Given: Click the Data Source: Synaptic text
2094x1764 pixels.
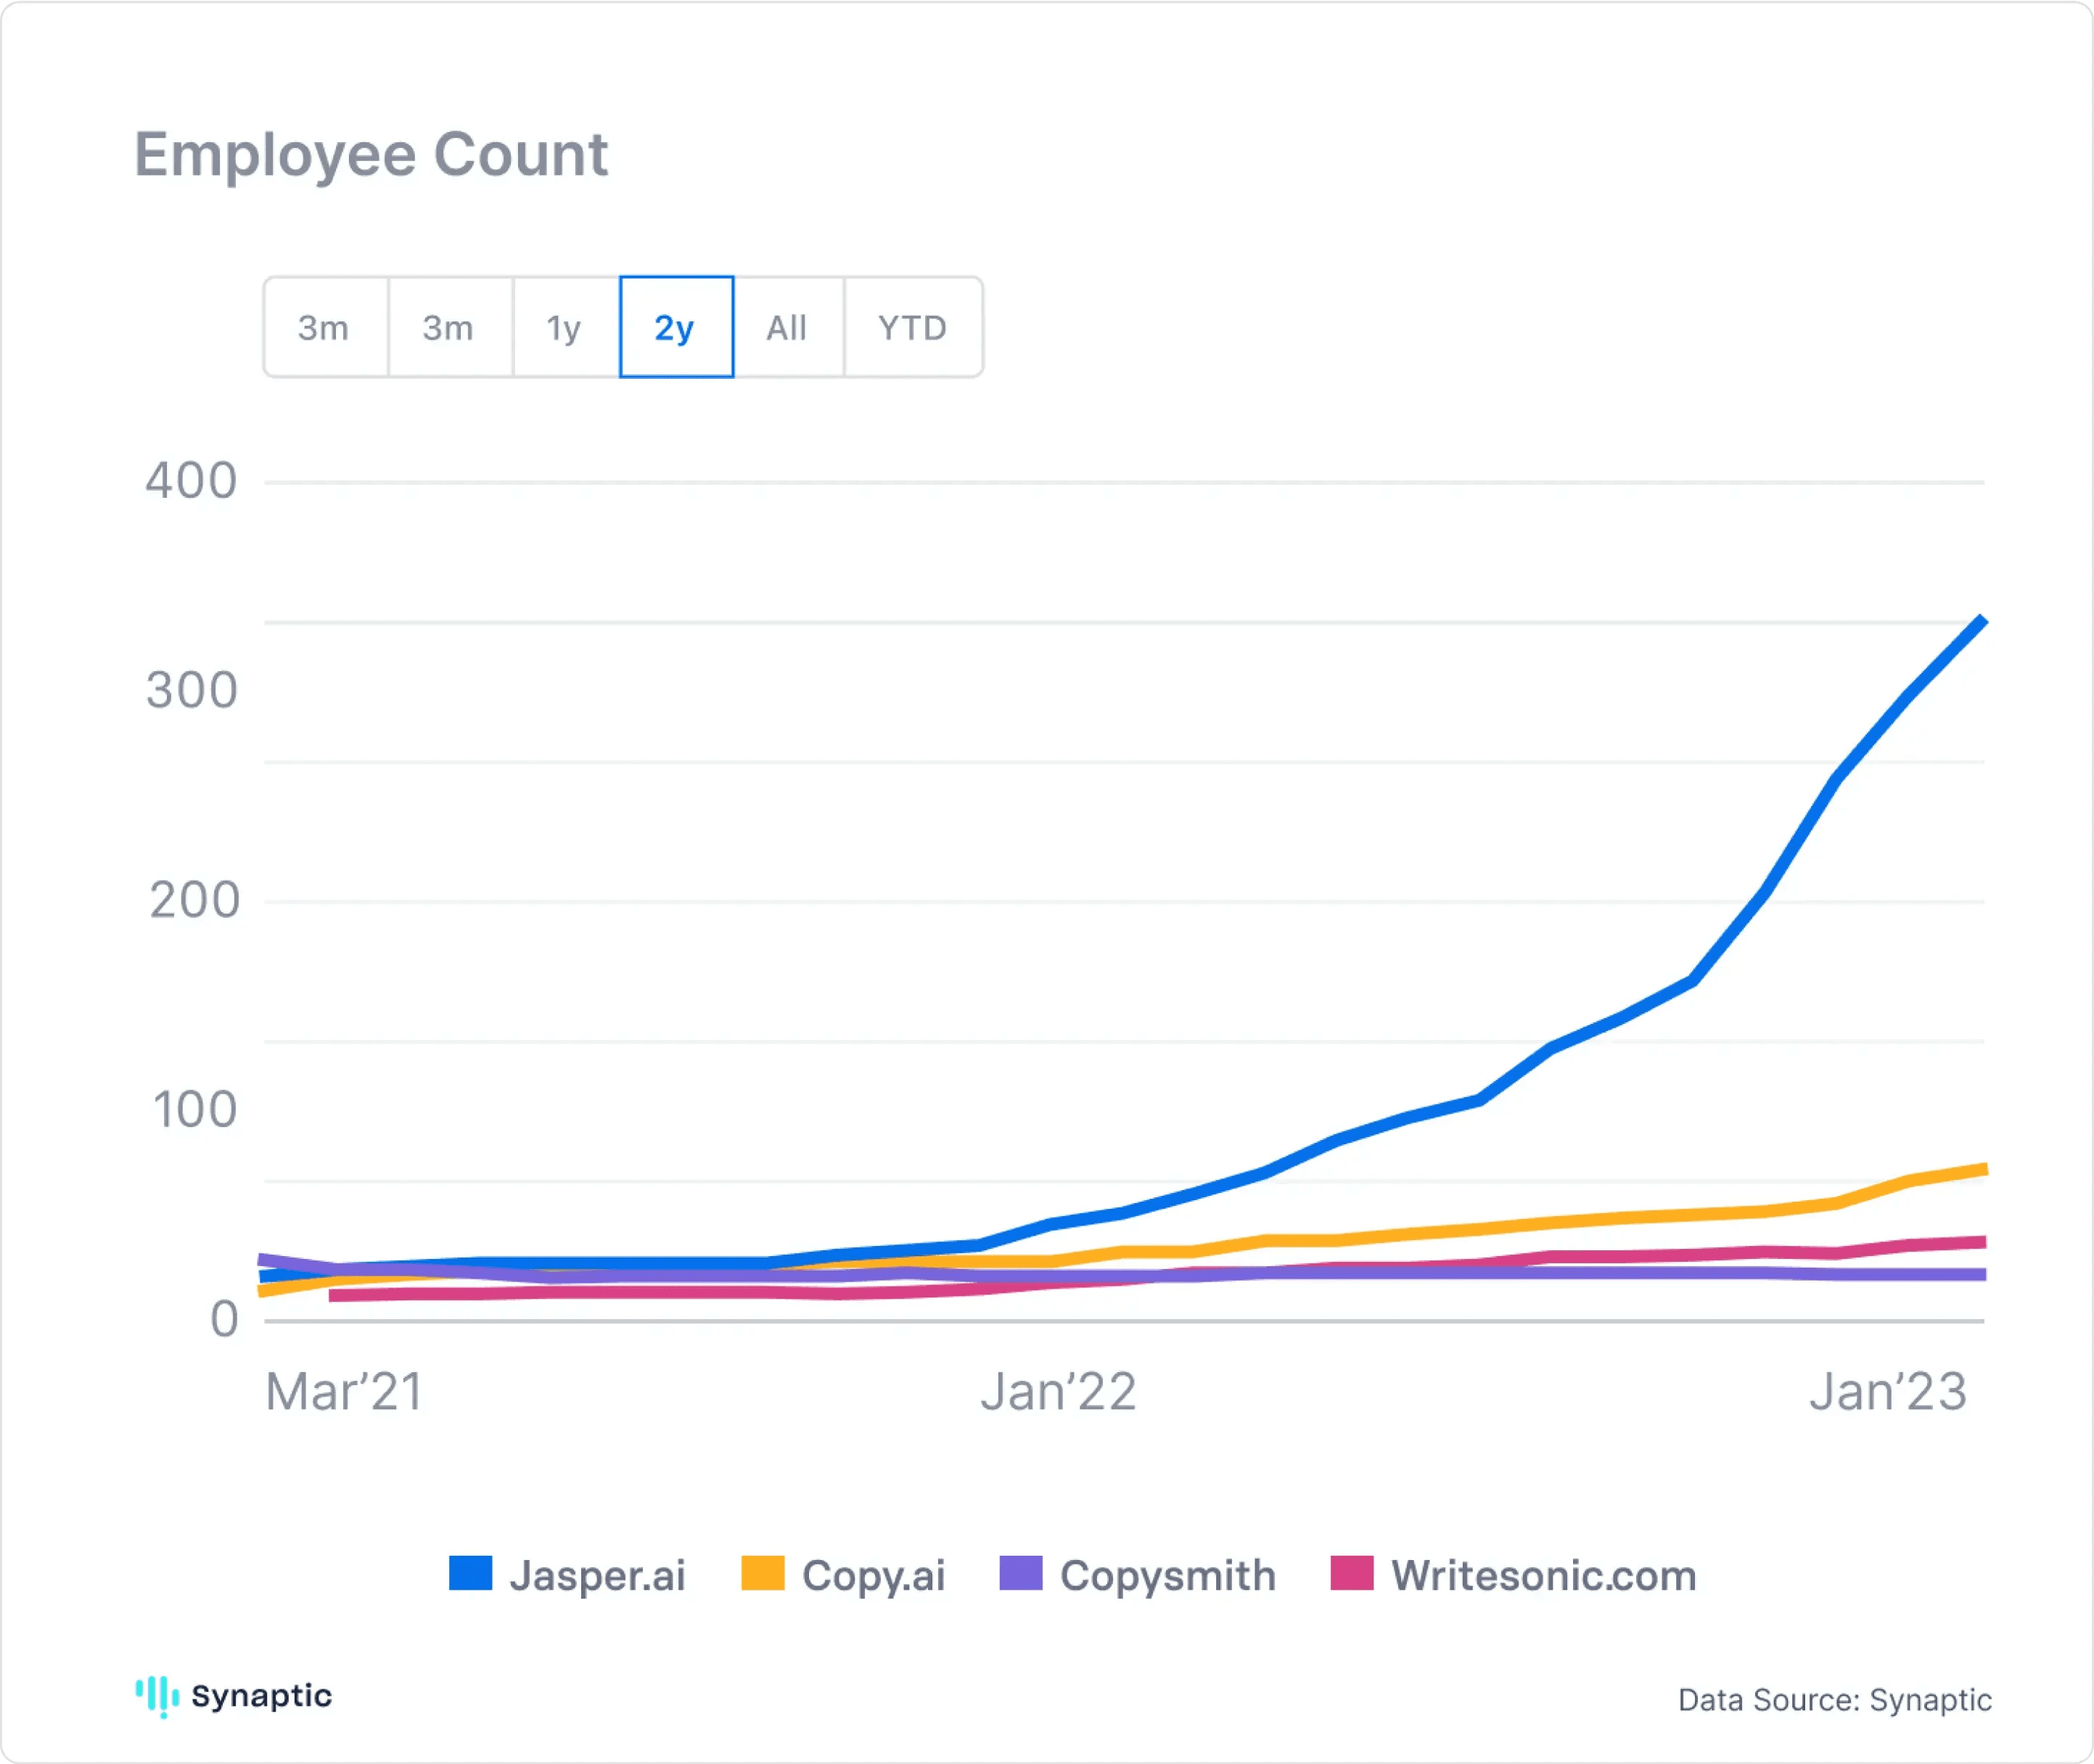Looking at the screenshot, I should (1834, 1700).
